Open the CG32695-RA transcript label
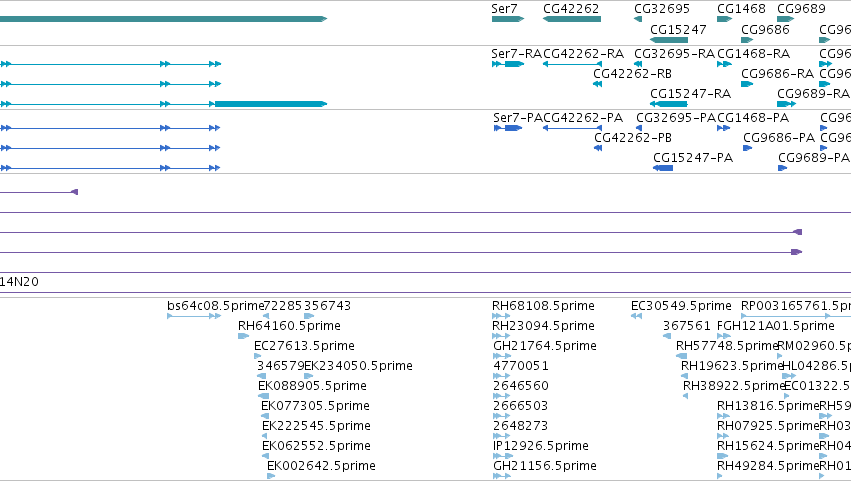Image resolution: width=851 pixels, height=481 pixels. pyautogui.click(x=675, y=54)
